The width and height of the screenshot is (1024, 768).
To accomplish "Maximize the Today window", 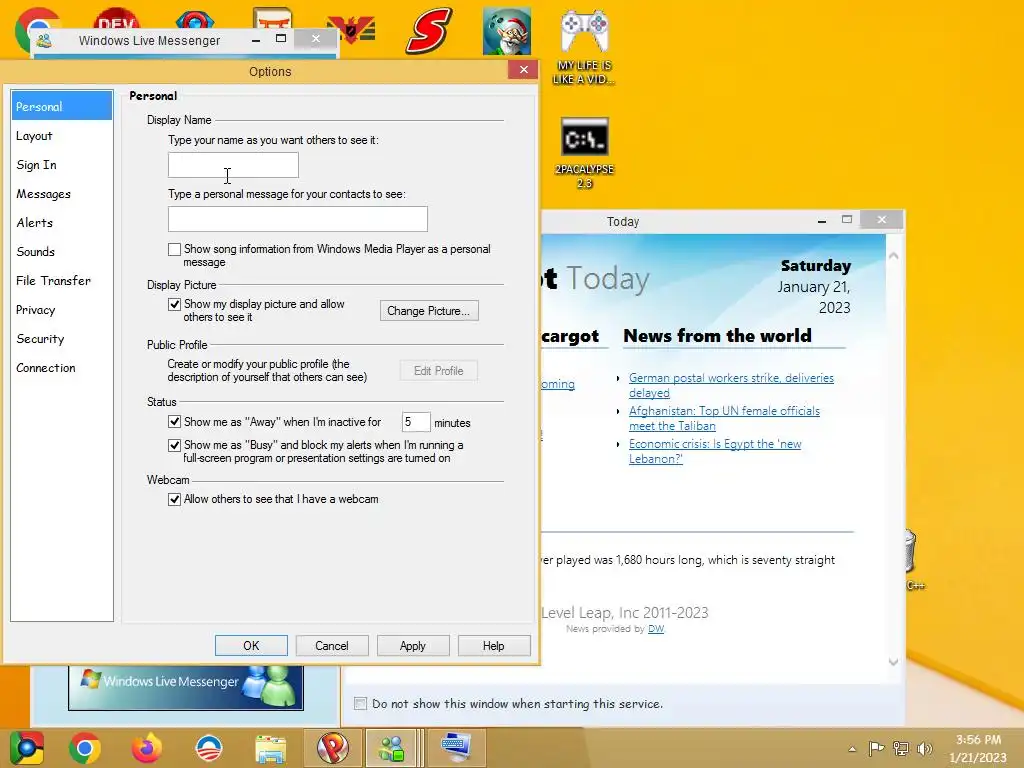I will [846, 220].
